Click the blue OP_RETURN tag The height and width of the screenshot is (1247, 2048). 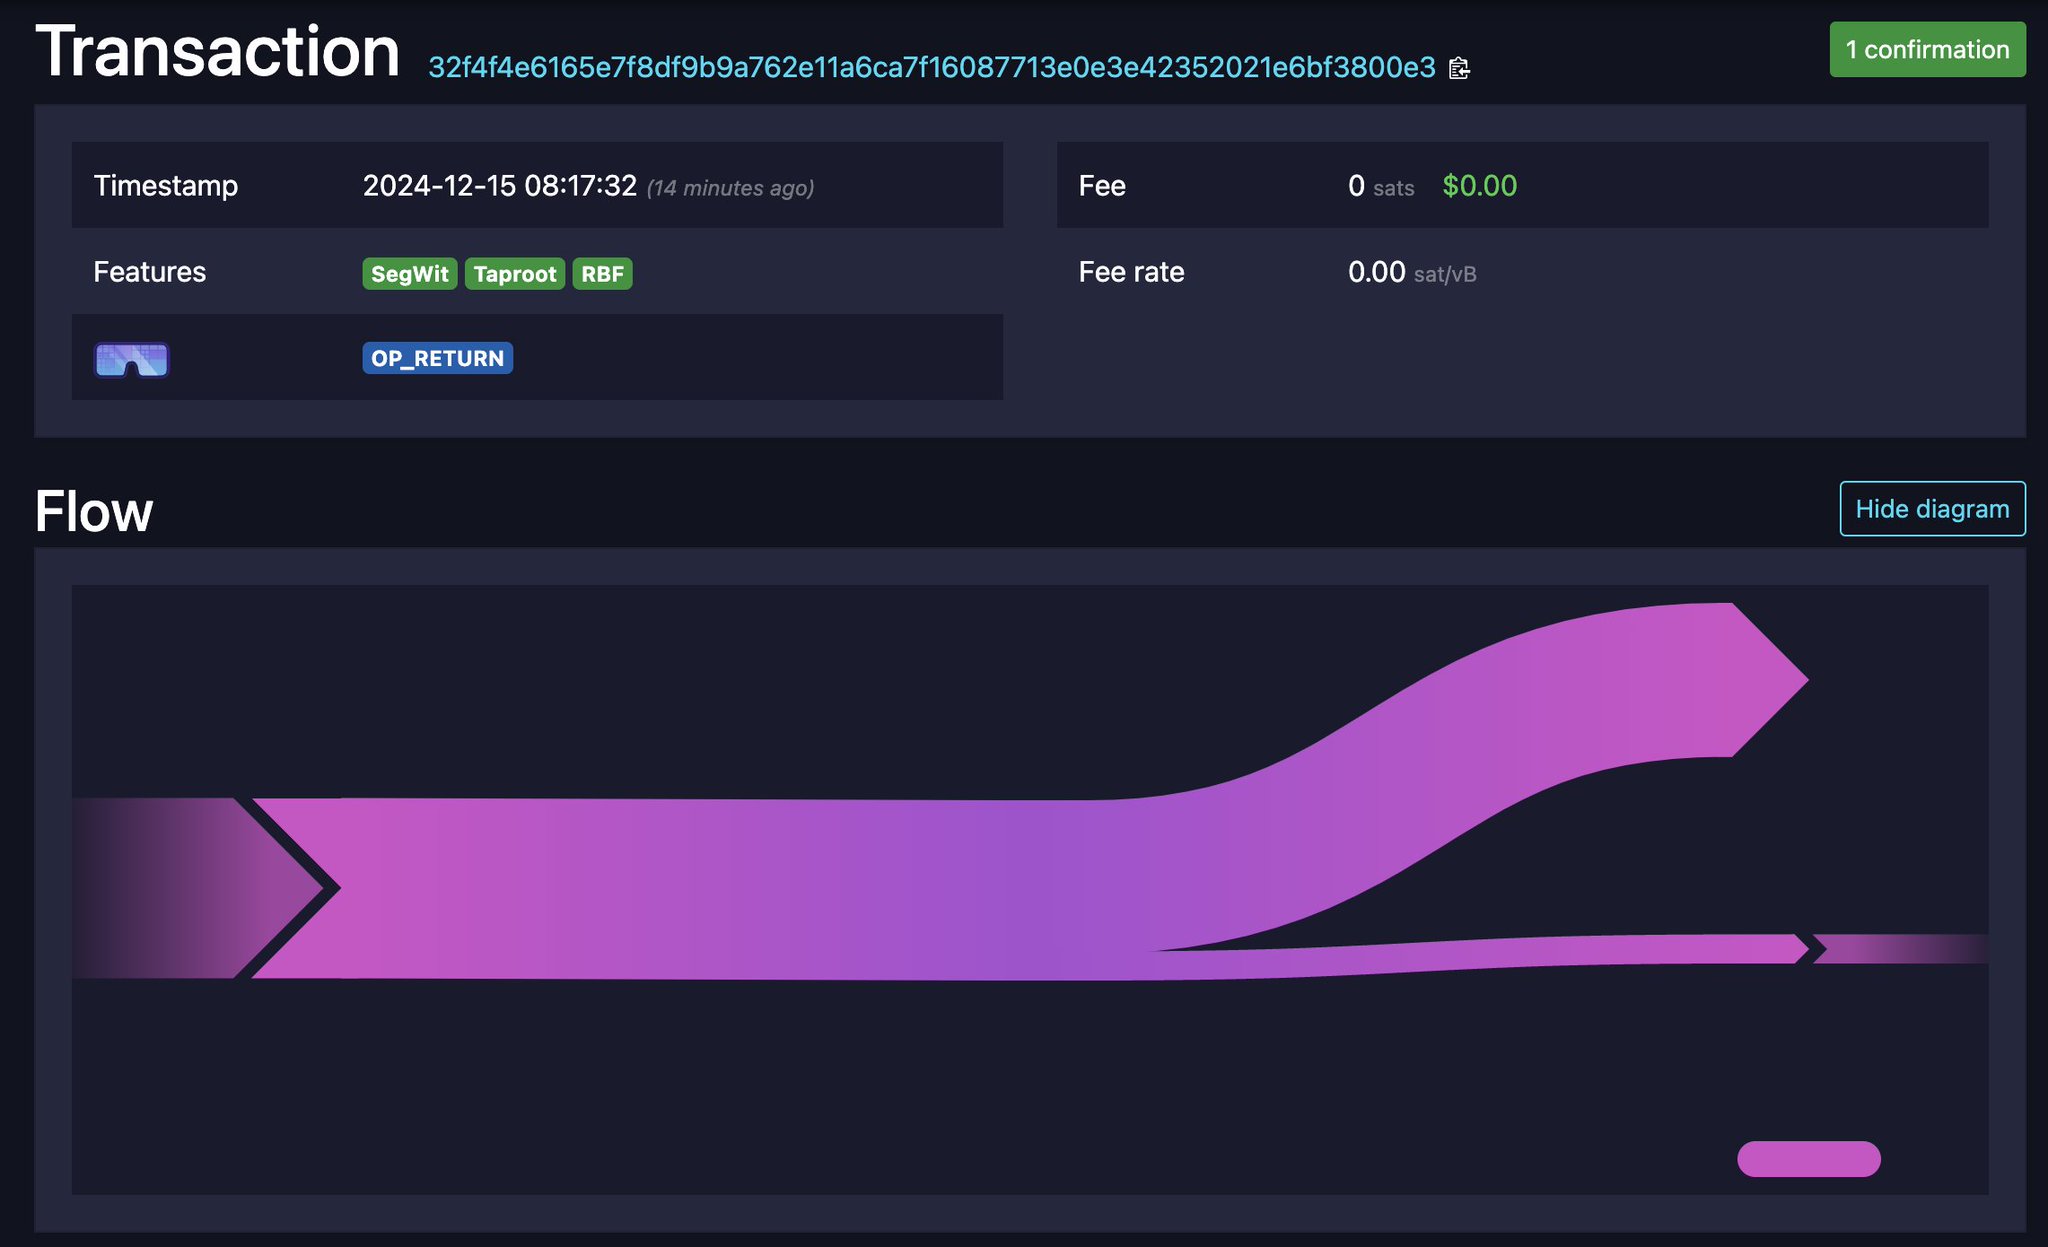437,358
